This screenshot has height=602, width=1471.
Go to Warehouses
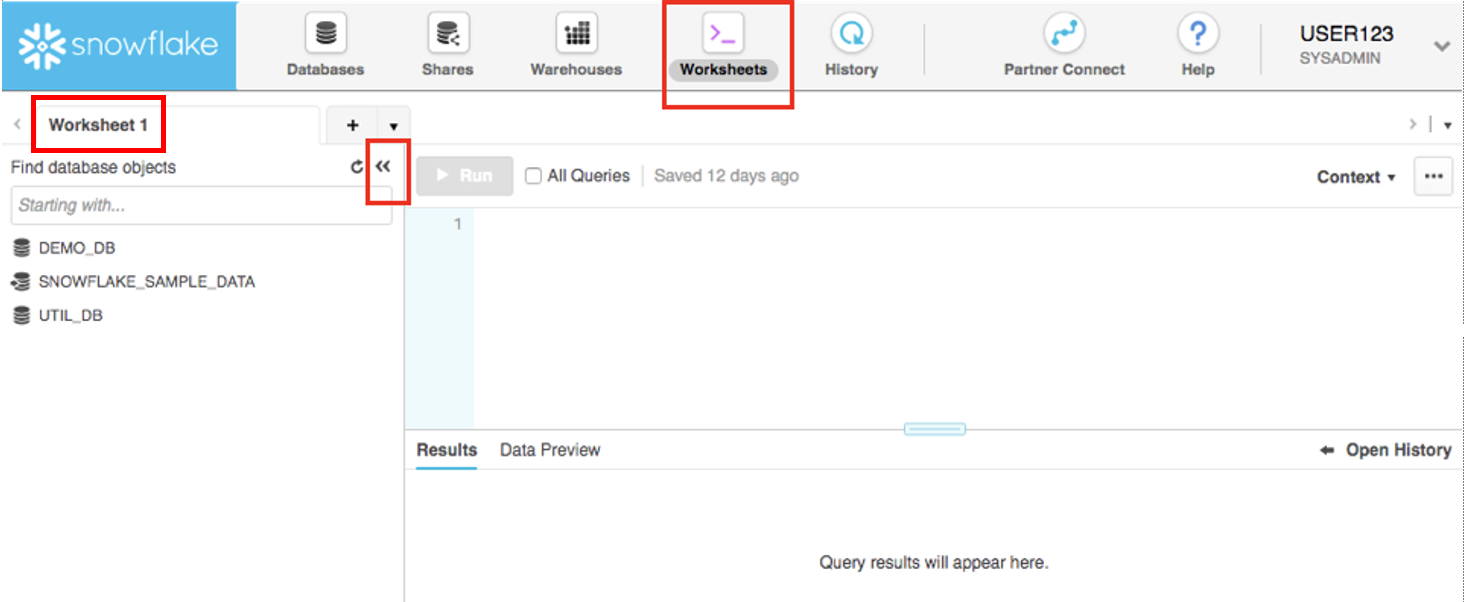[x=576, y=46]
